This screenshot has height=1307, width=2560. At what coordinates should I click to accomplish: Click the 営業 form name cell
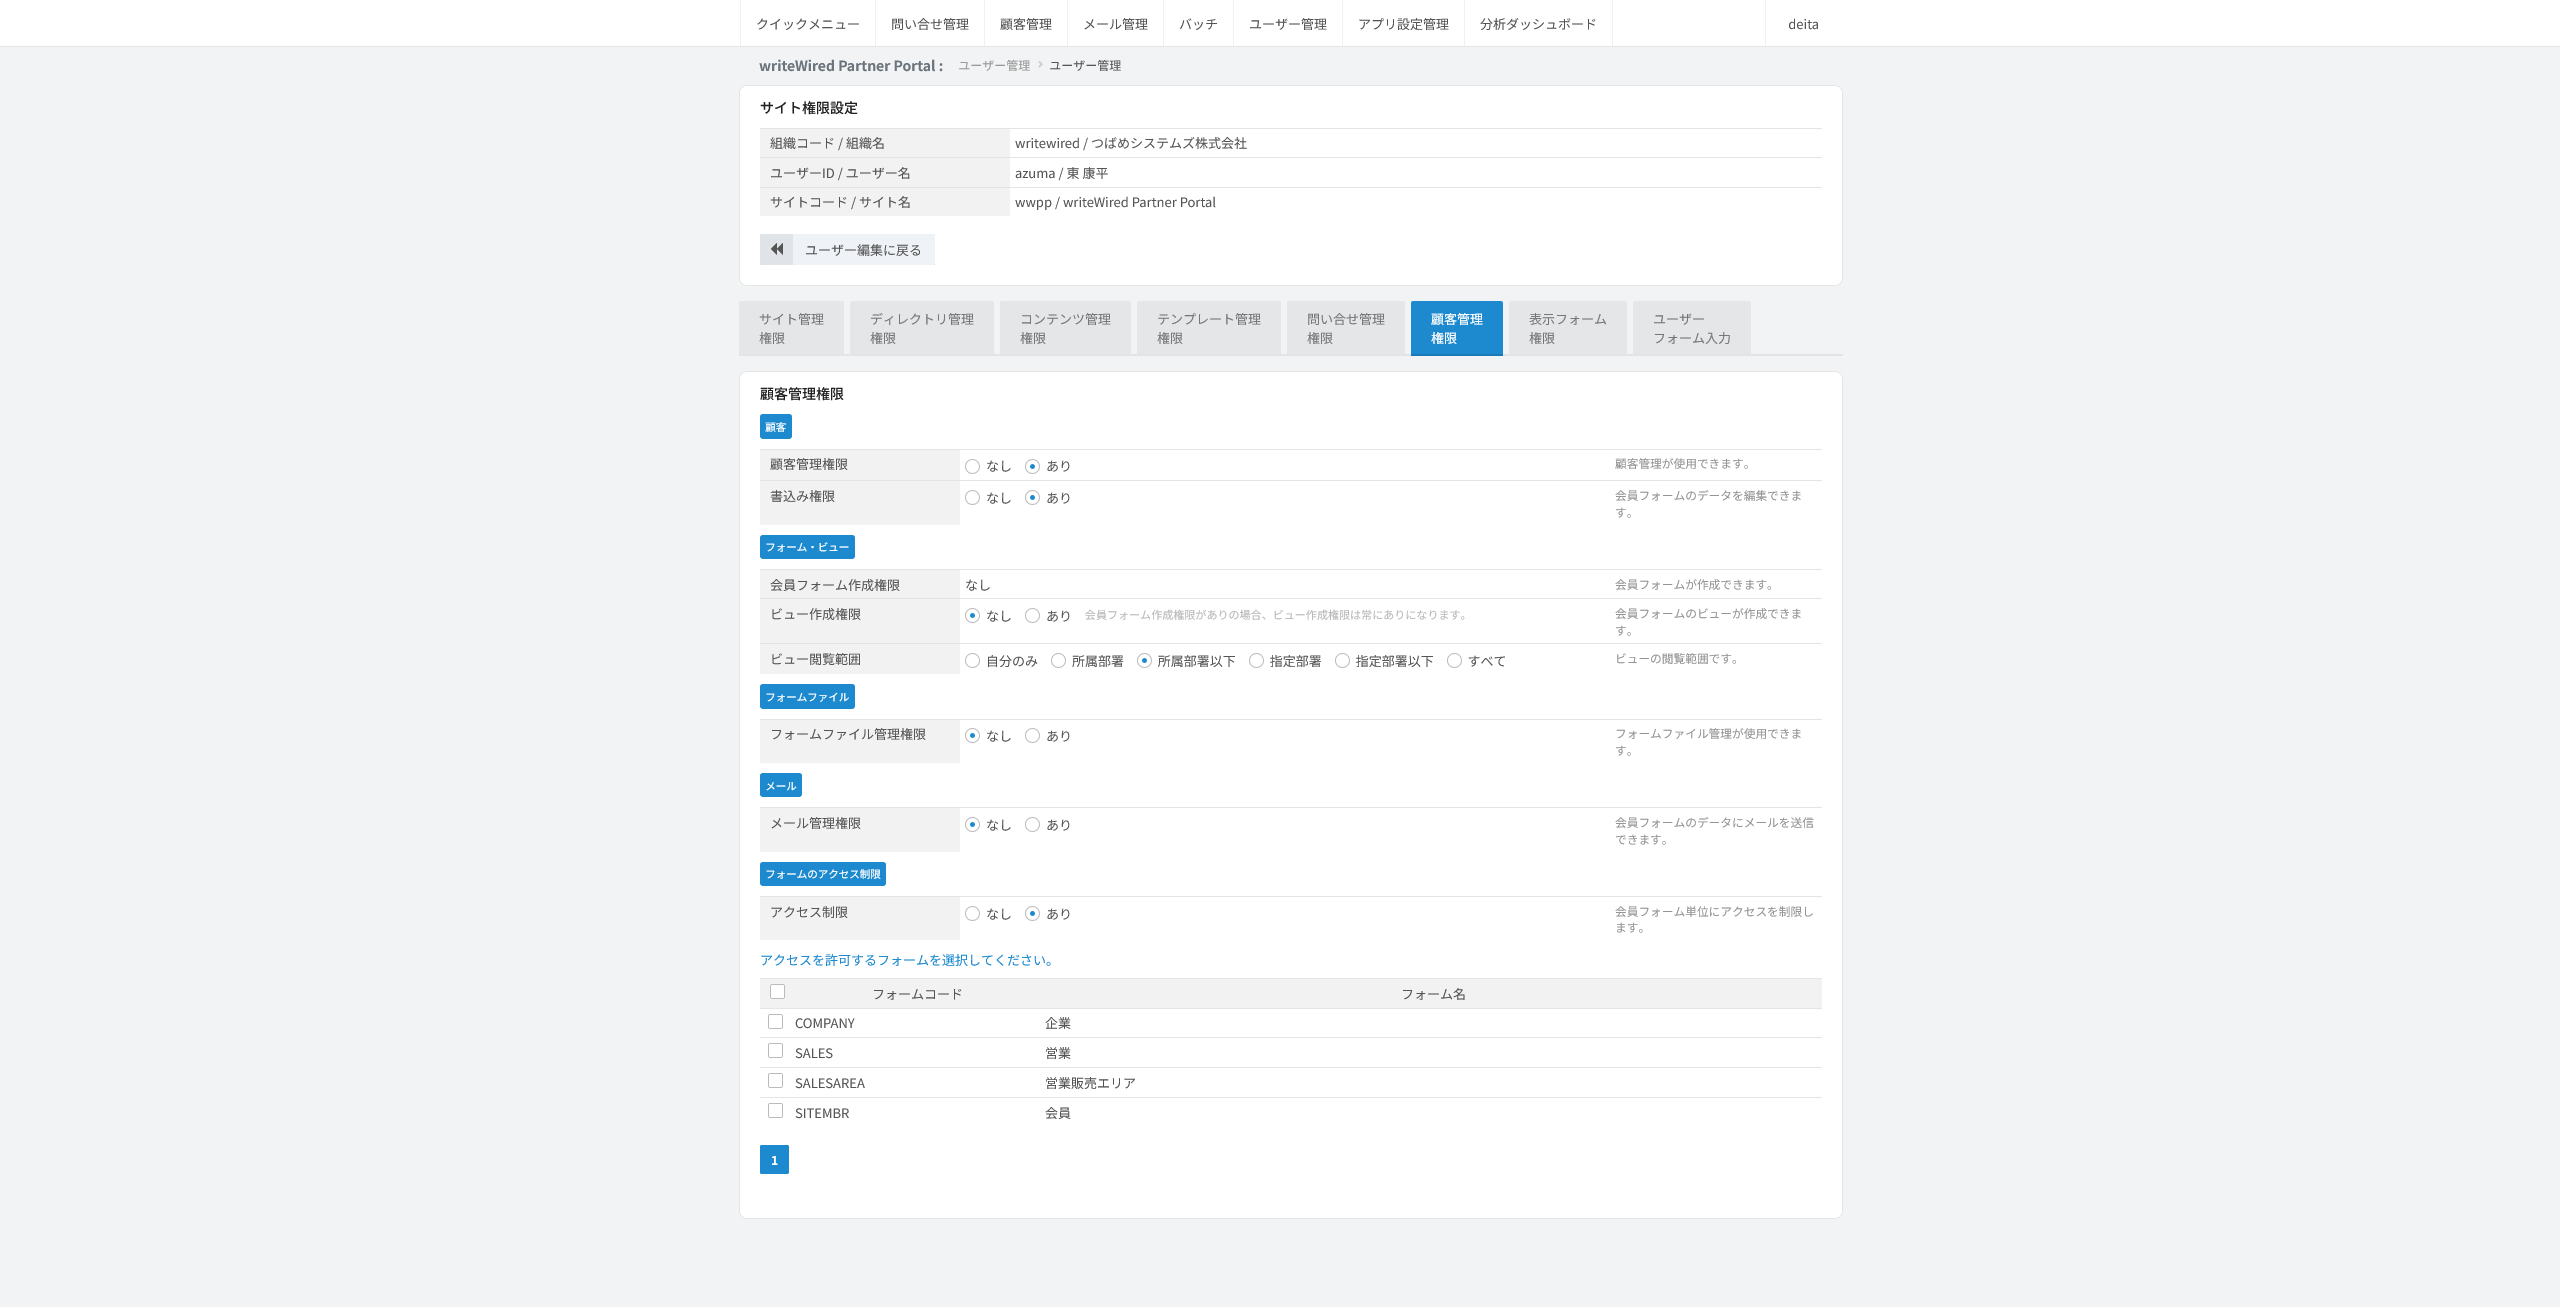[x=1058, y=1053]
